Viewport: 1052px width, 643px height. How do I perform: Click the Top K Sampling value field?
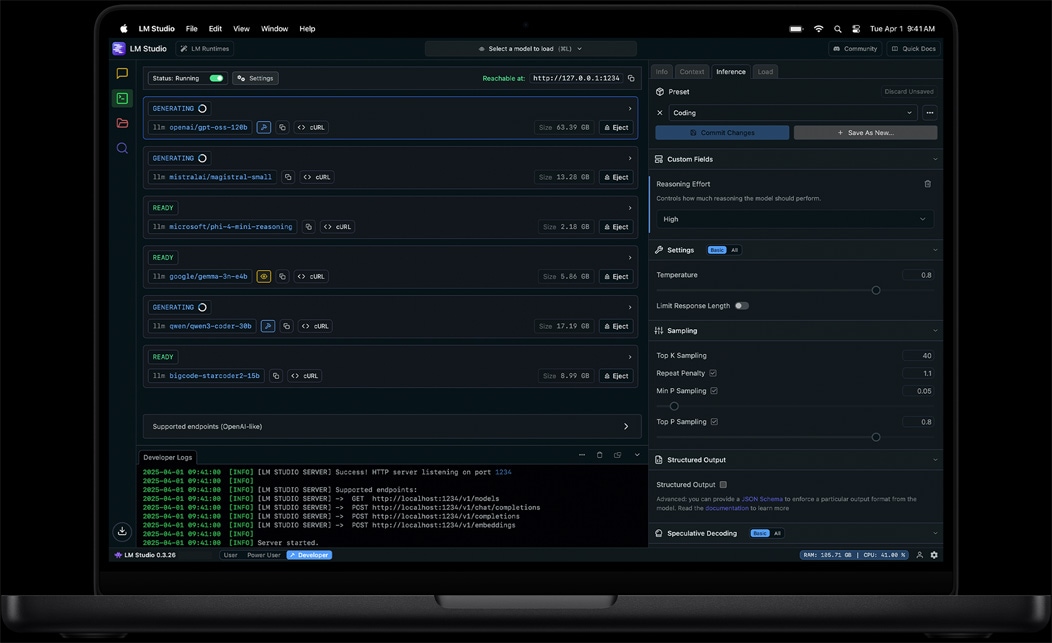point(922,355)
